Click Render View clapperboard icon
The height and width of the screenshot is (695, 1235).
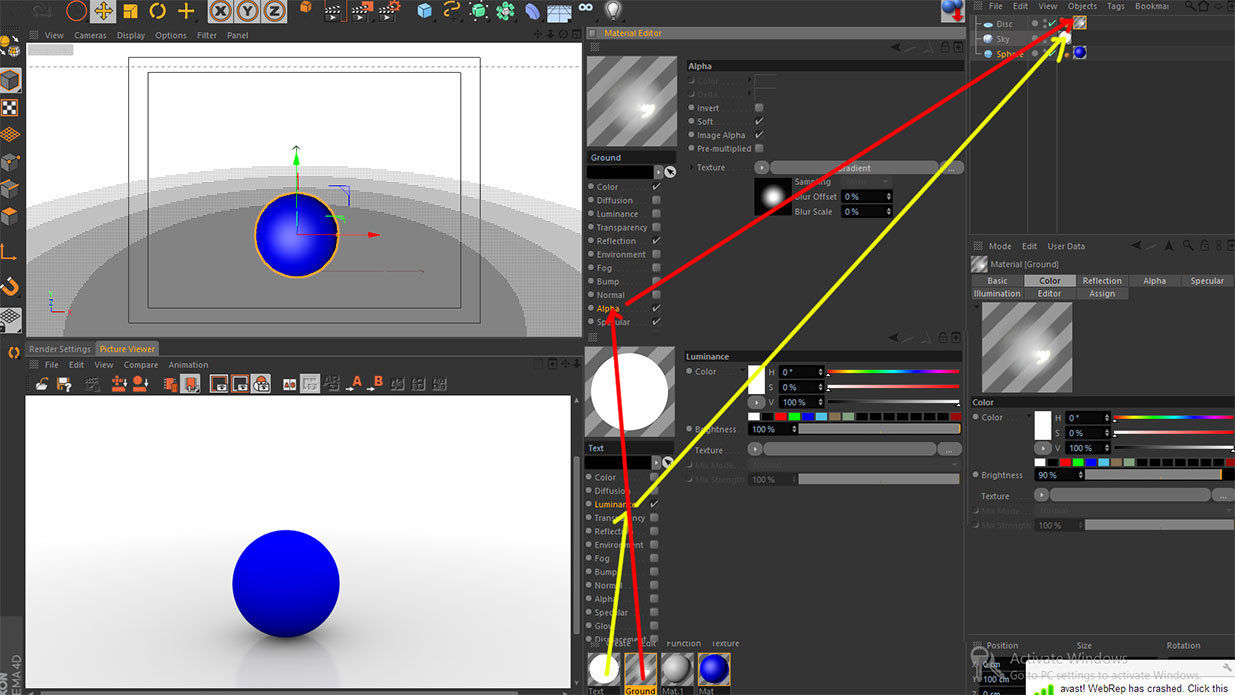tap(333, 11)
